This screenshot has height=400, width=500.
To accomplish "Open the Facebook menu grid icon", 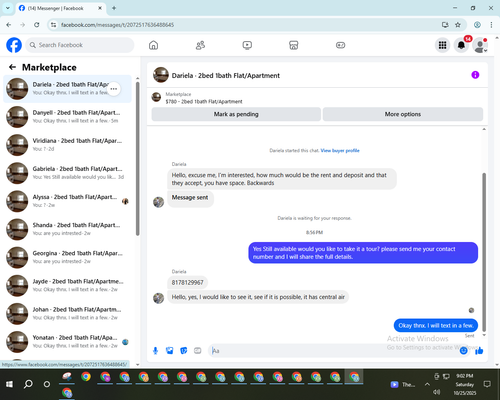I will coord(442,45).
